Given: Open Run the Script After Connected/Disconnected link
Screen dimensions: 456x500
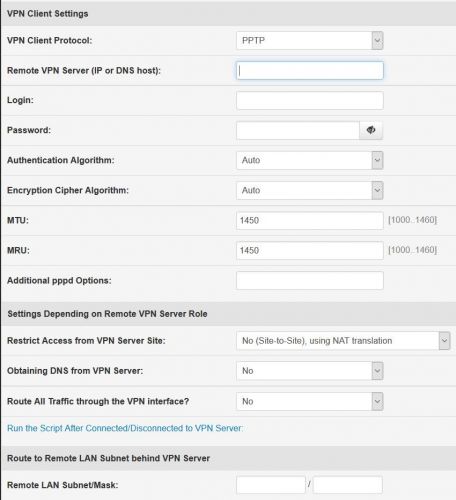Looking at the screenshot, I should click(x=125, y=428).
